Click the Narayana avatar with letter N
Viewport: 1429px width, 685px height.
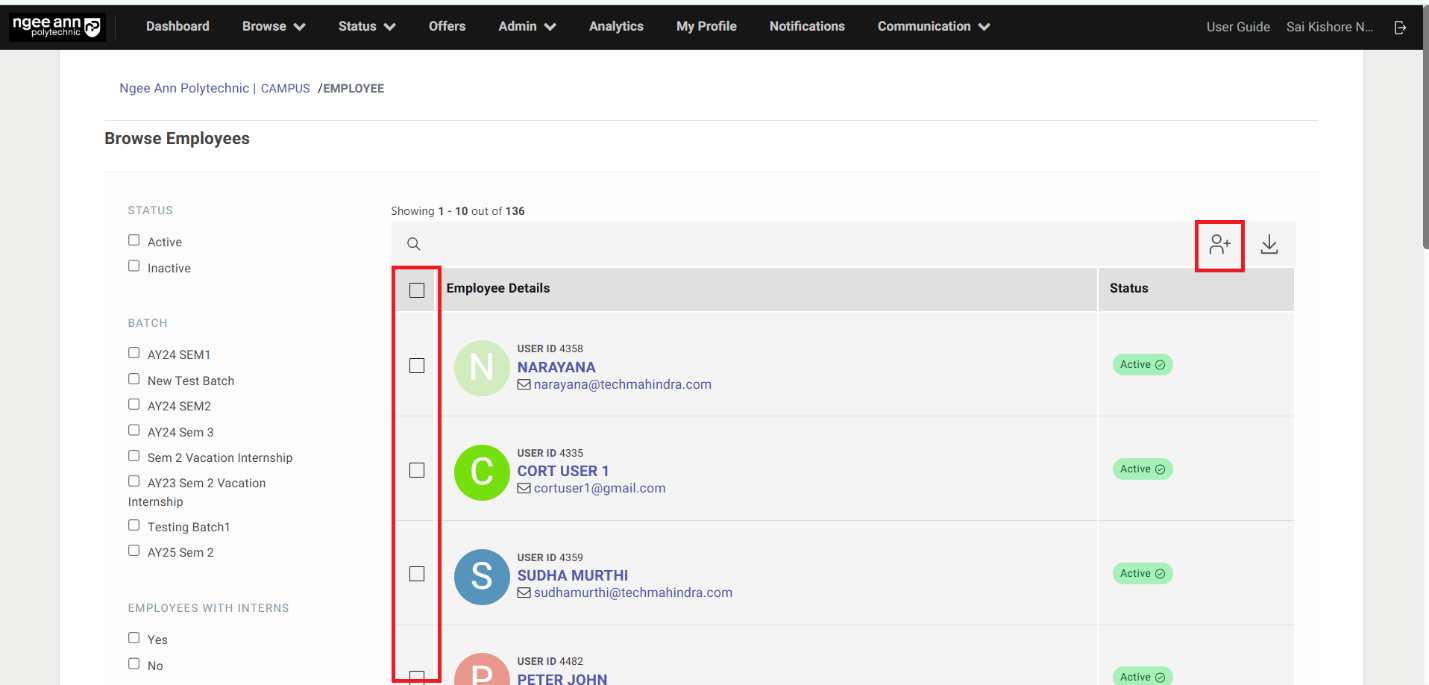tap(481, 367)
